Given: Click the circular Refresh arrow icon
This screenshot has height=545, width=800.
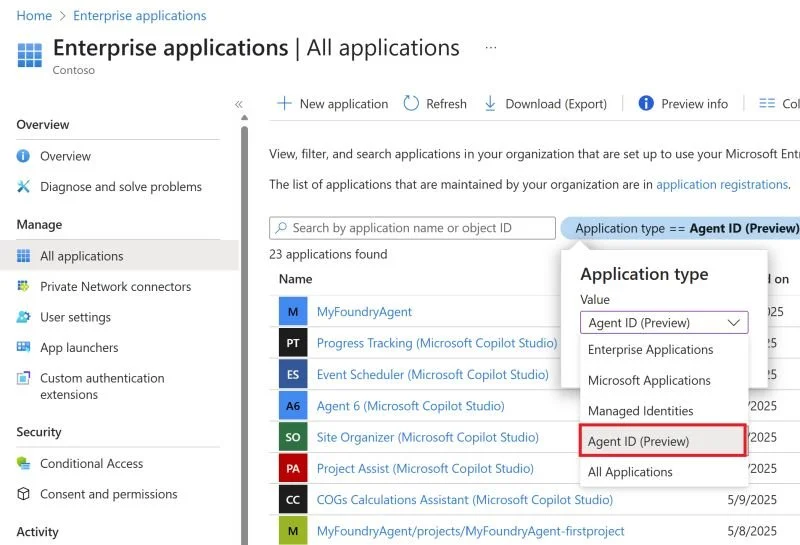Looking at the screenshot, I should (411, 104).
